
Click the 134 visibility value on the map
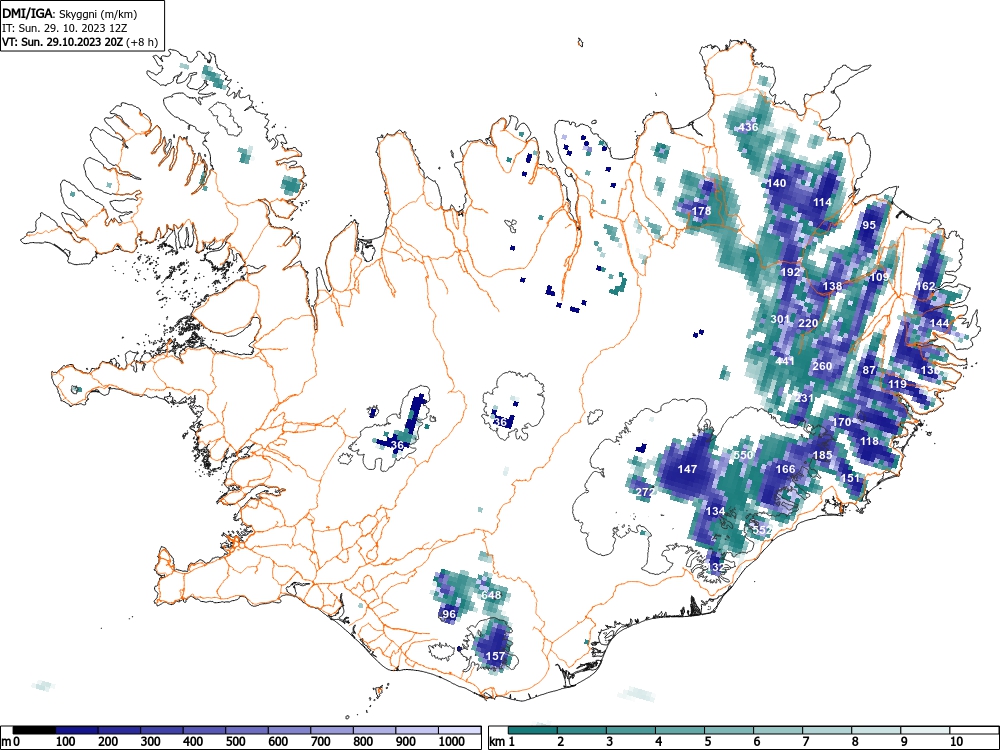715,511
